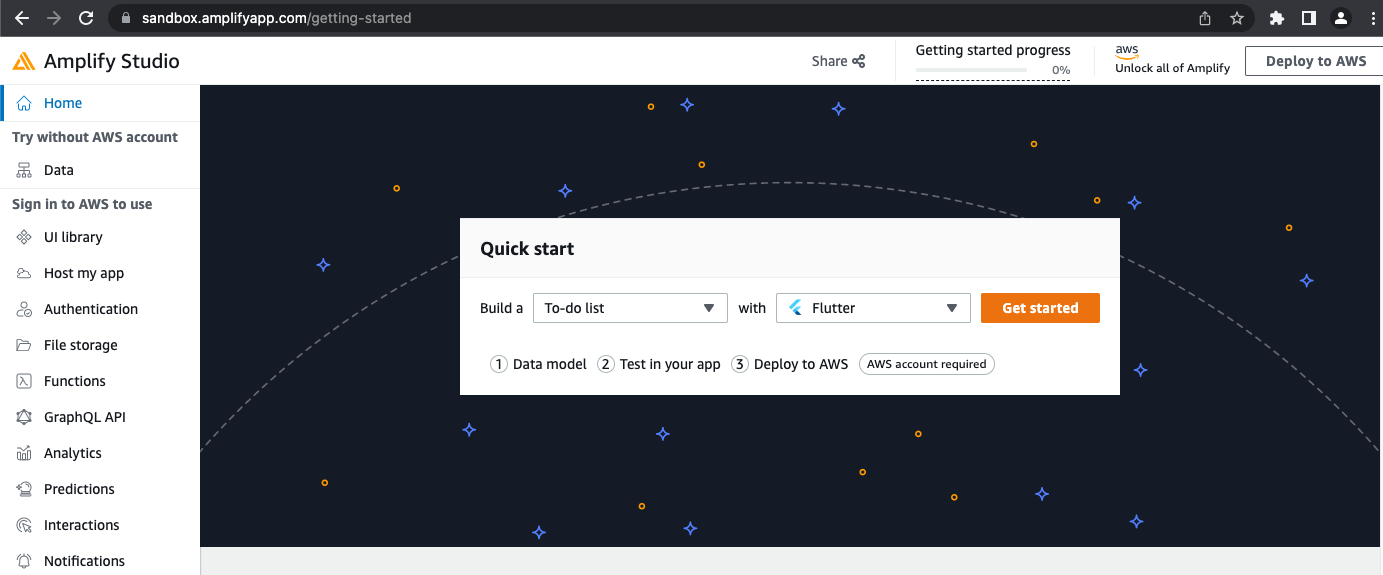This screenshot has height=575, width=1383.
Task: Click the Share link in header
Action: [838, 61]
